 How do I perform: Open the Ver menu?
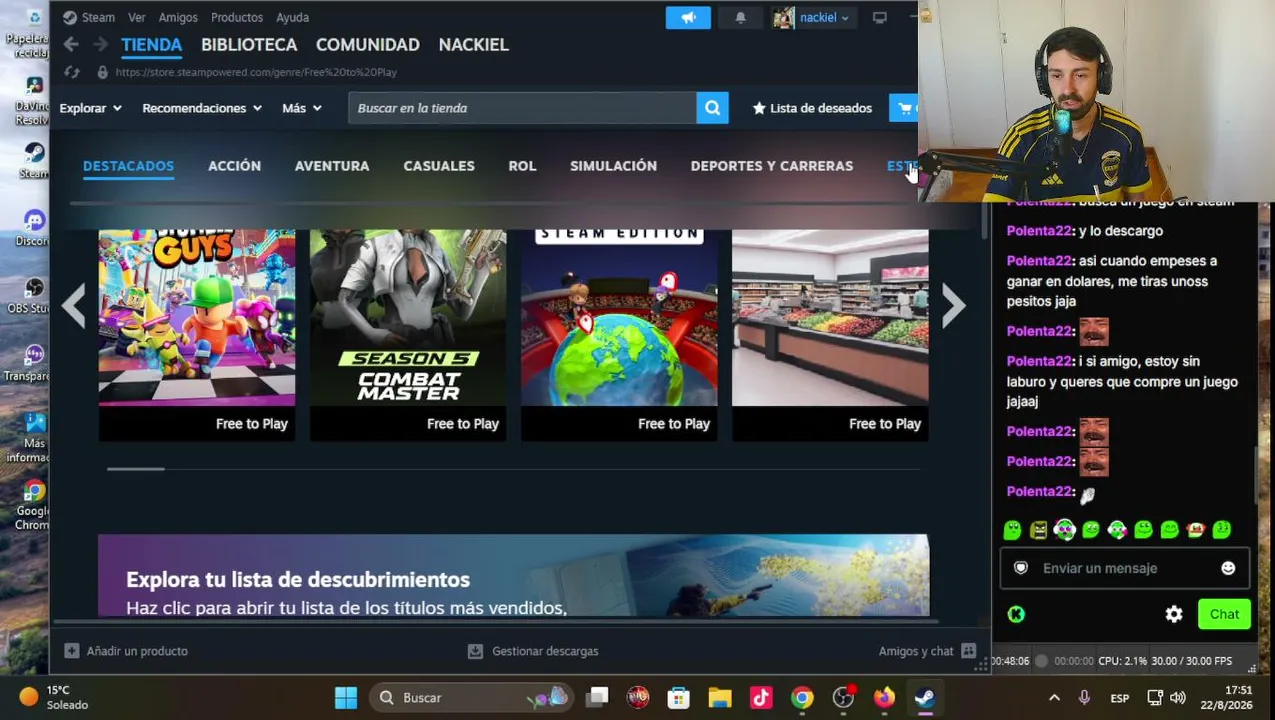pos(137,17)
